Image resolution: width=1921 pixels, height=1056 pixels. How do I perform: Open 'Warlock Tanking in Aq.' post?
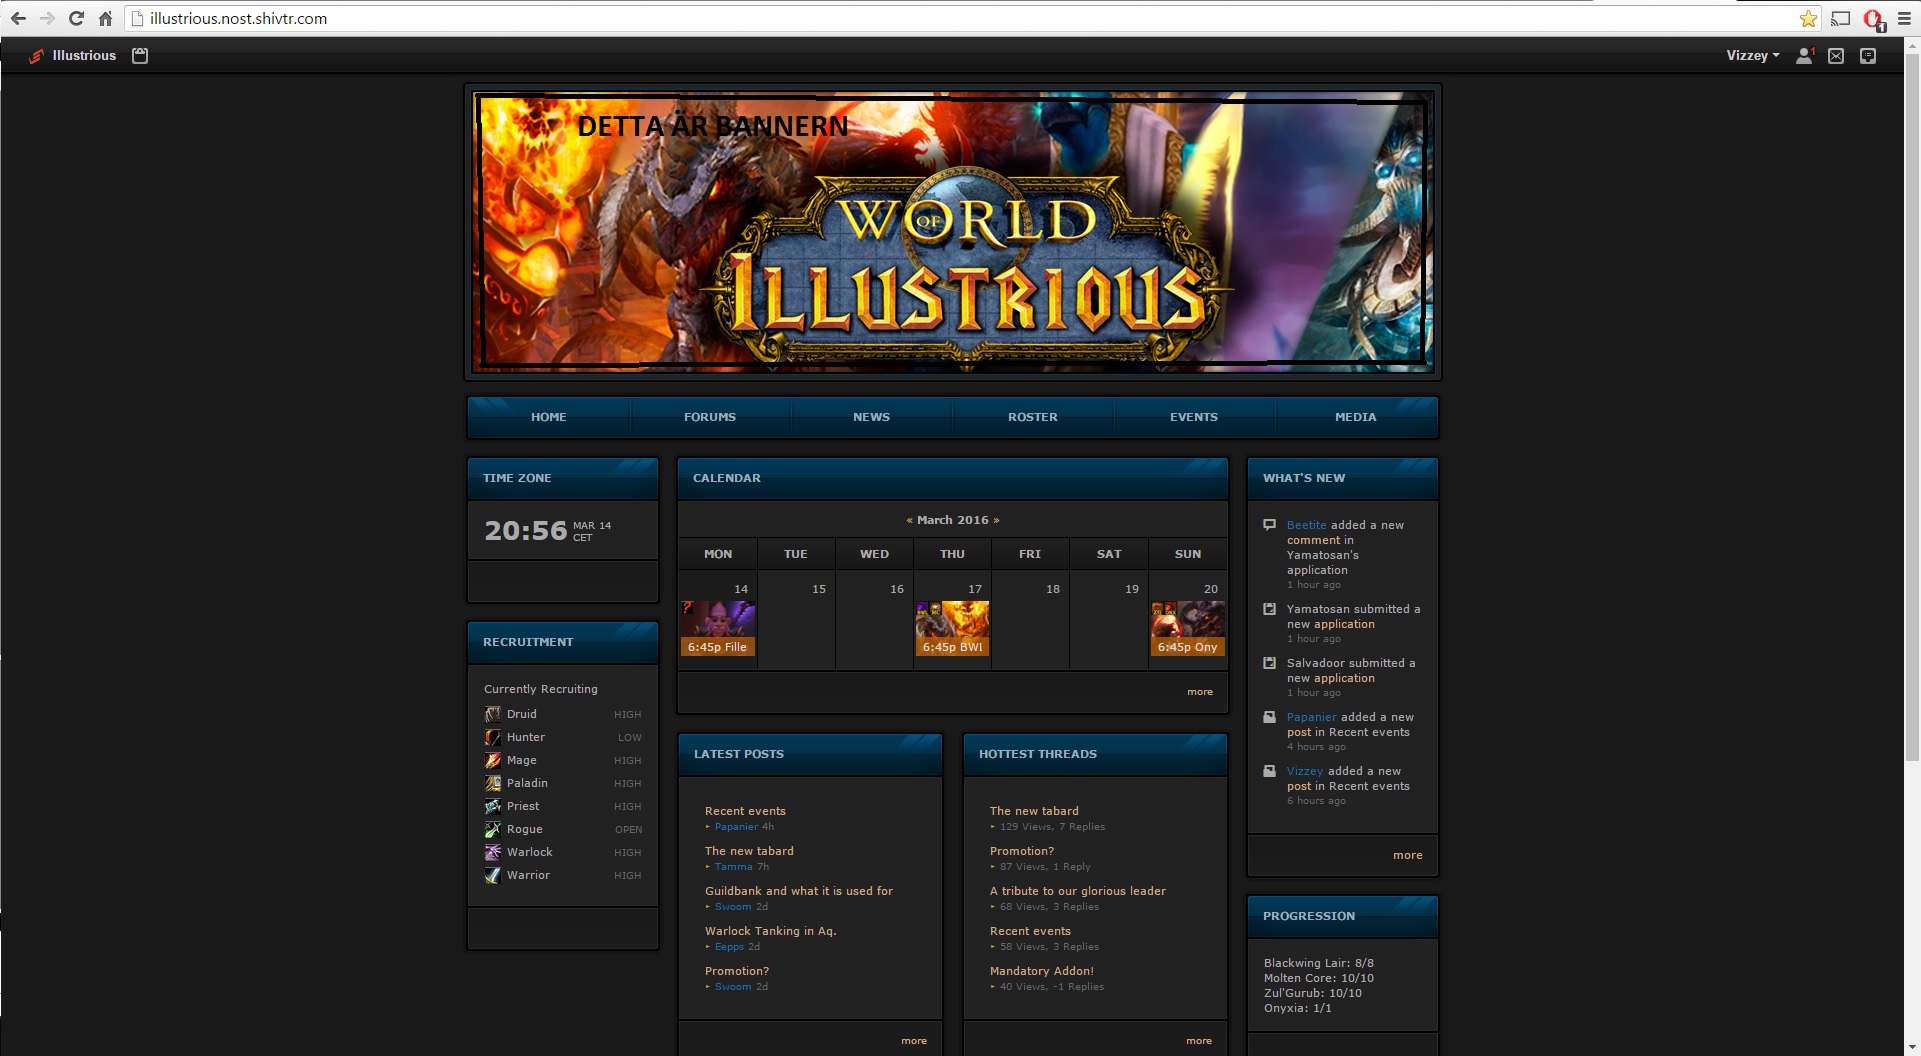click(x=770, y=931)
